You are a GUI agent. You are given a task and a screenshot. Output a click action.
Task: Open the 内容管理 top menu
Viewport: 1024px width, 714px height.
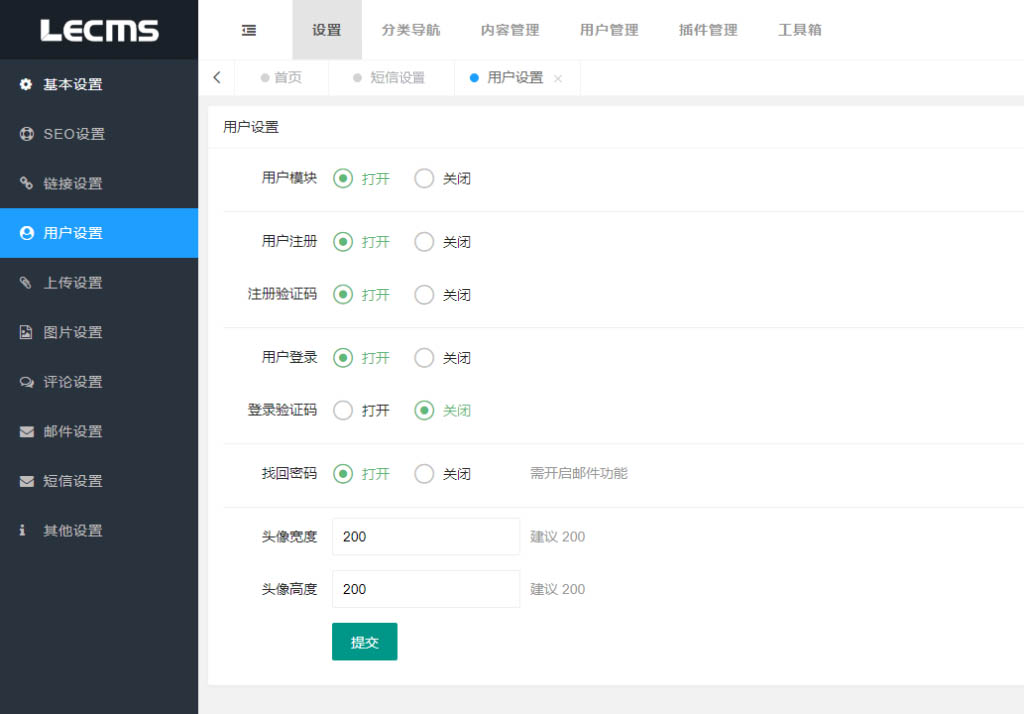510,30
